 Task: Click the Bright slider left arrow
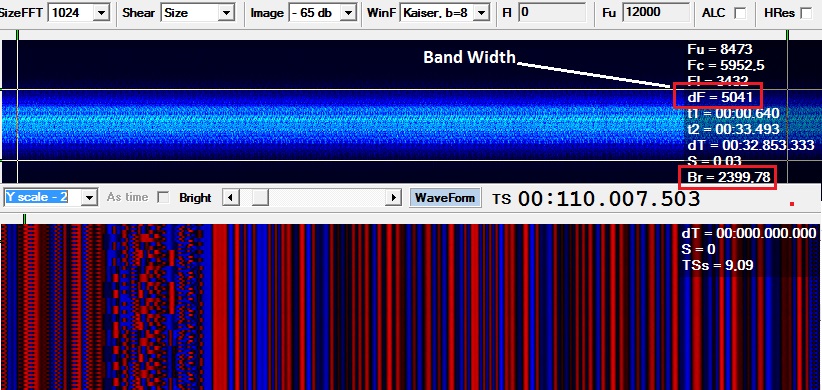pos(231,198)
